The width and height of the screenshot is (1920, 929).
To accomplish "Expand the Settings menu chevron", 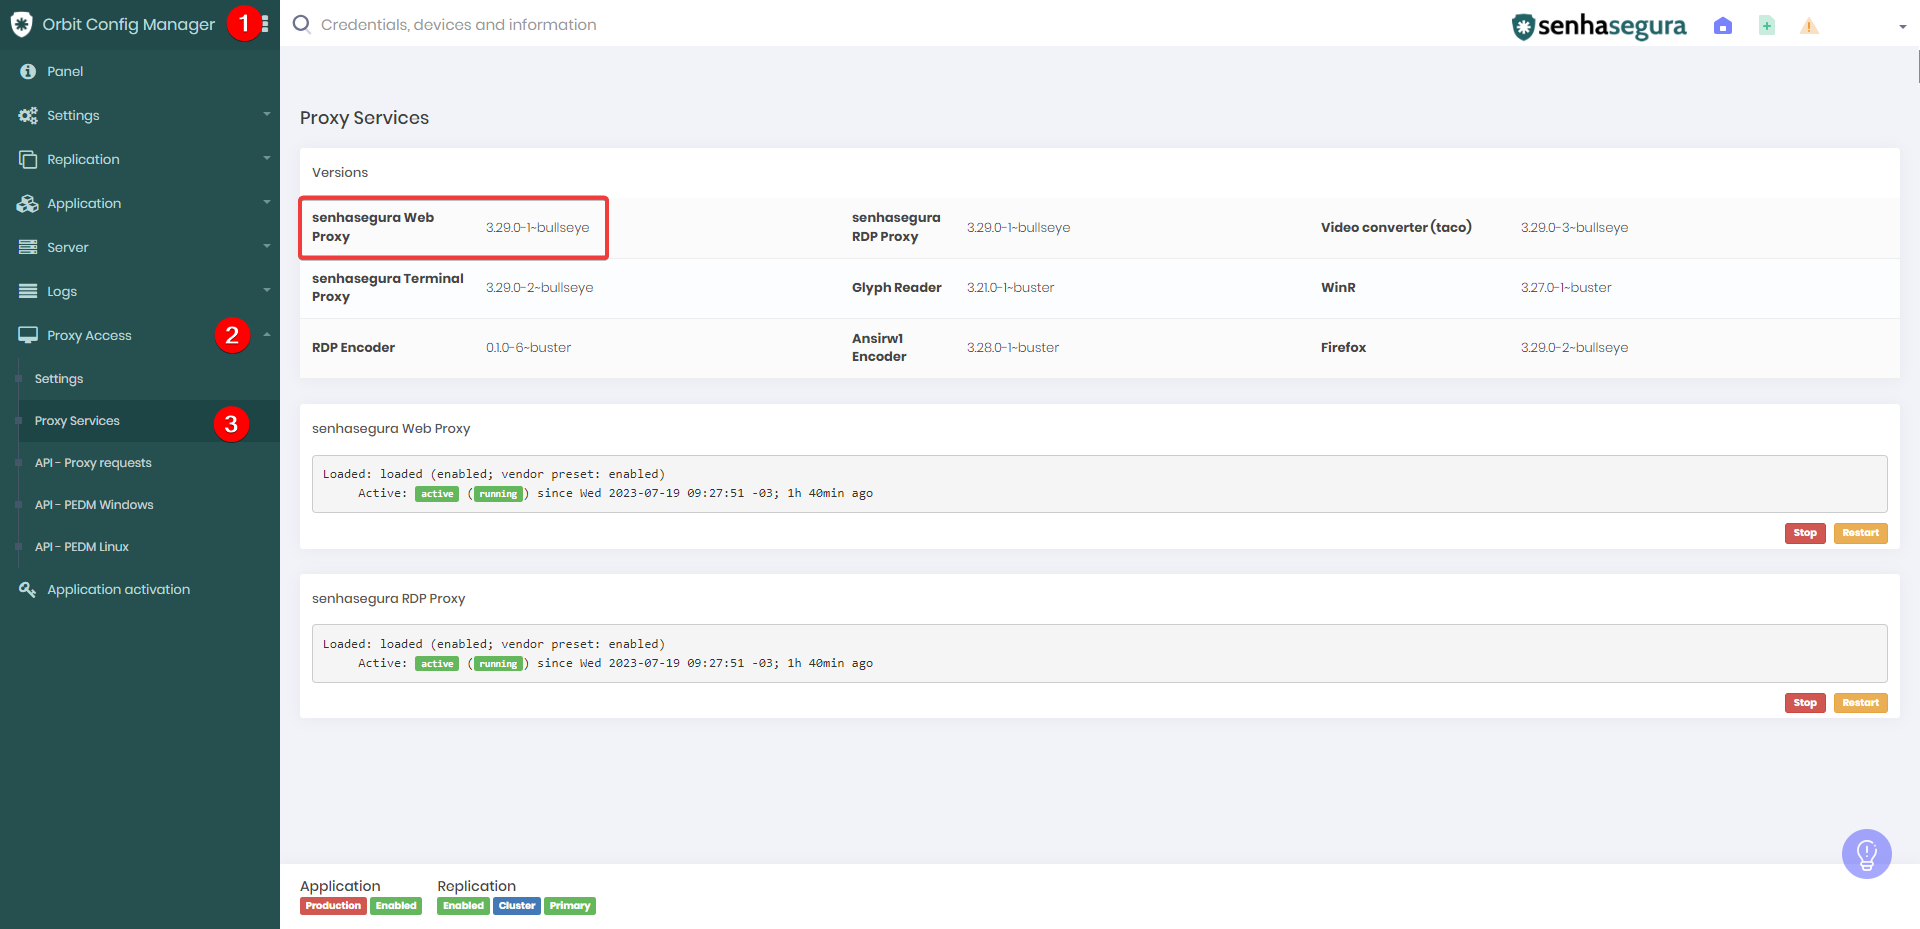I will tap(267, 114).
